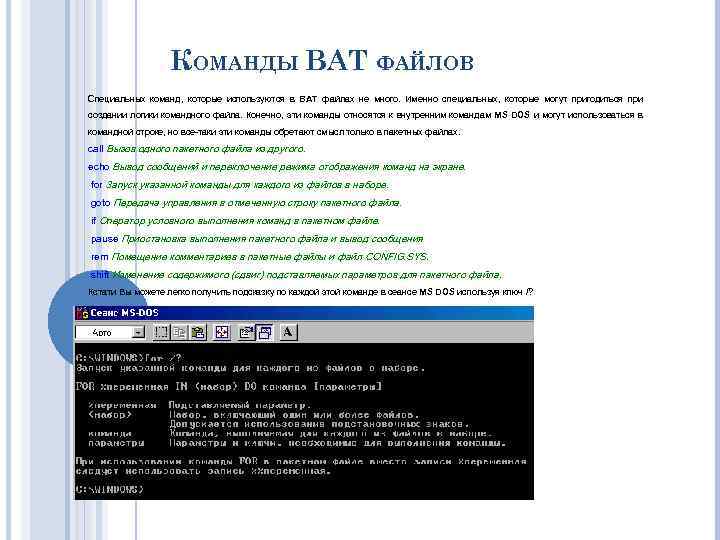Click the description 'Вызов одного пакетного файла из другого'

(x=206, y=149)
